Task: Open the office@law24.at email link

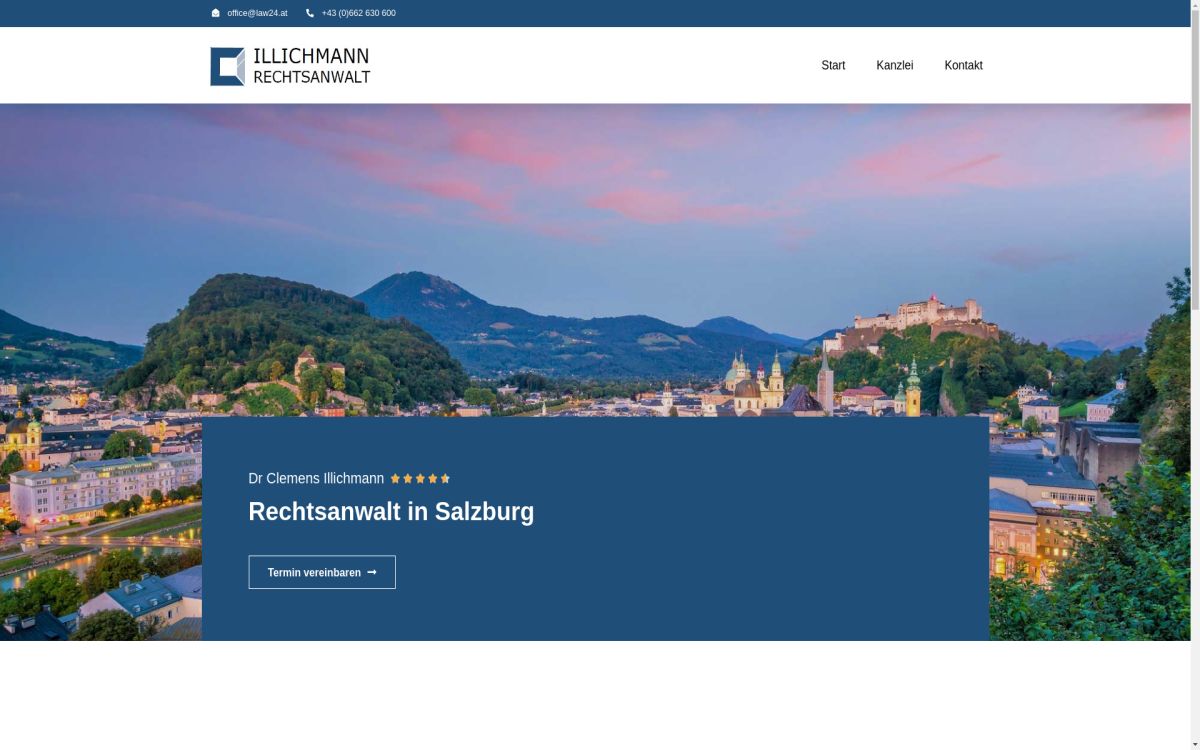Action: click(257, 13)
